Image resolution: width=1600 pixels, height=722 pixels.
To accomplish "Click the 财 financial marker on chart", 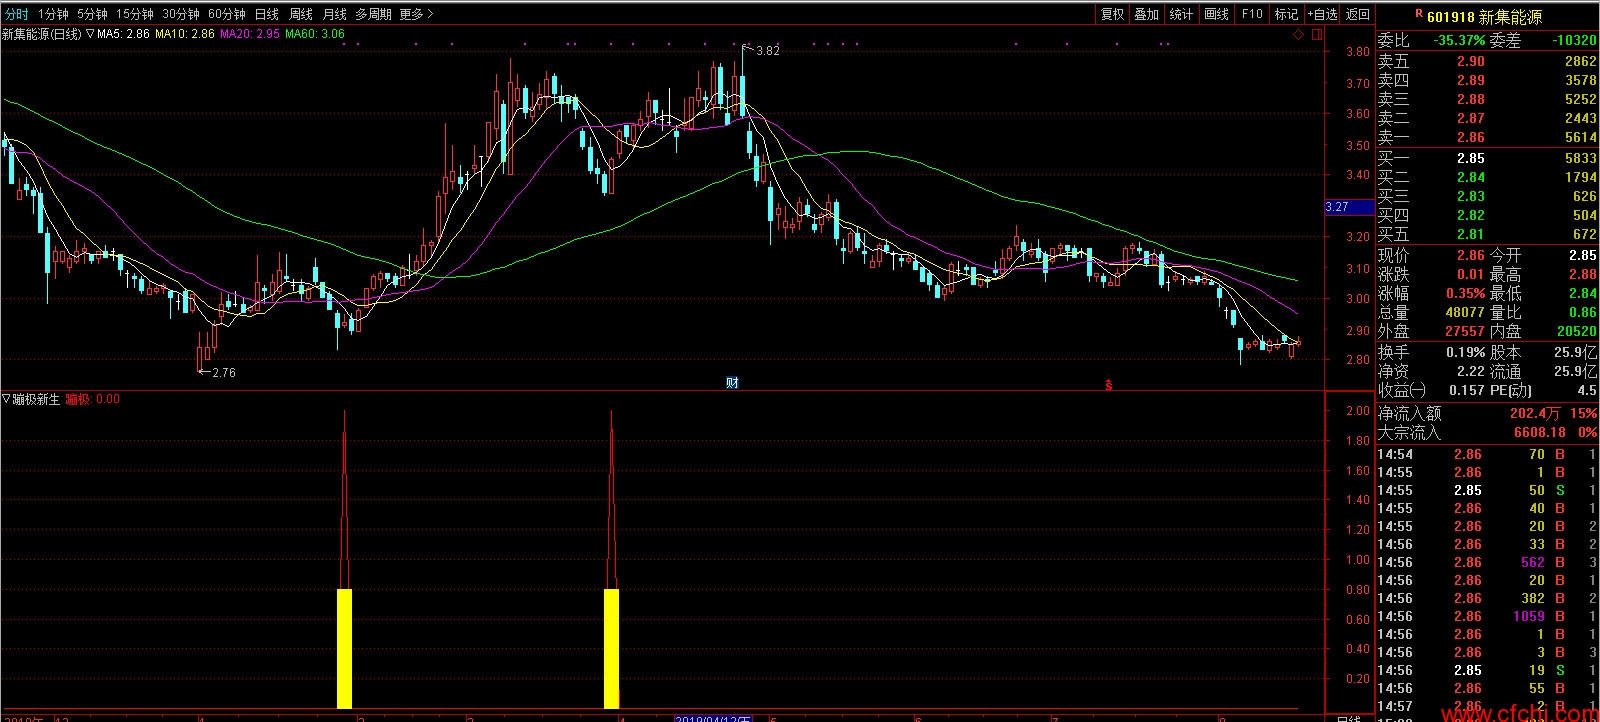I will [x=732, y=383].
